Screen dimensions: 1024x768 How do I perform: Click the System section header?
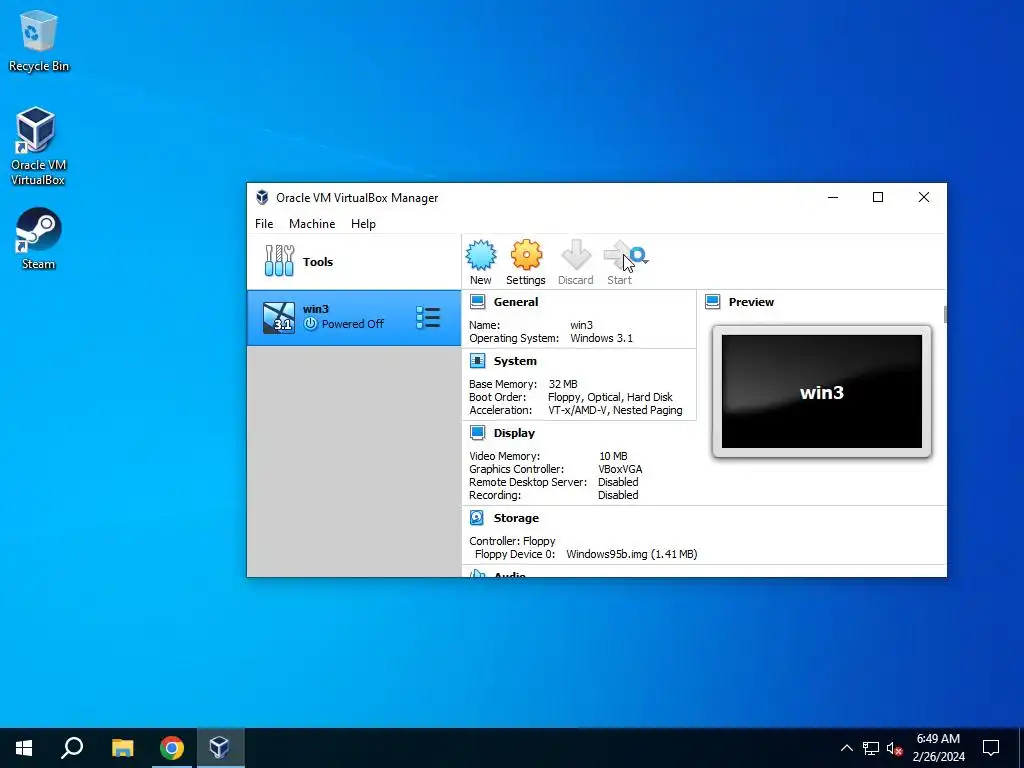(x=515, y=361)
